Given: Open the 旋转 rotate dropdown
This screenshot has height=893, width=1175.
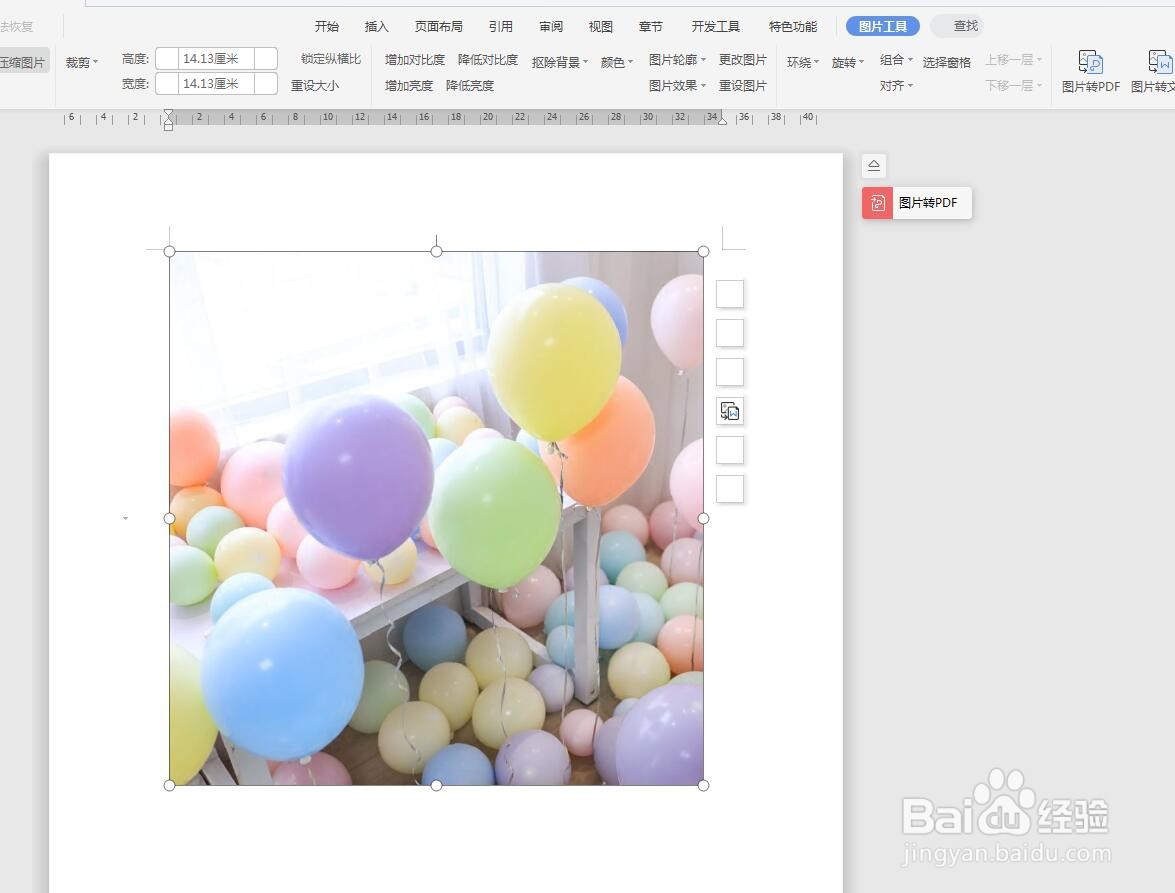Looking at the screenshot, I should [x=848, y=62].
